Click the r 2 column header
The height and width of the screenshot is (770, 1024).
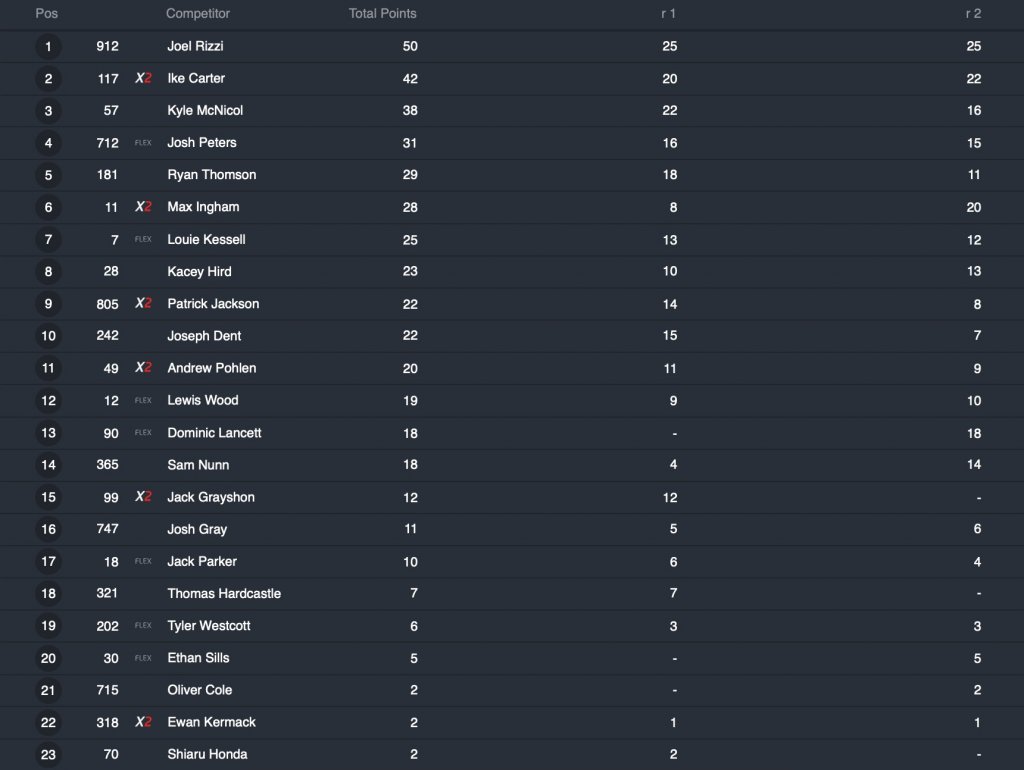[x=972, y=14]
